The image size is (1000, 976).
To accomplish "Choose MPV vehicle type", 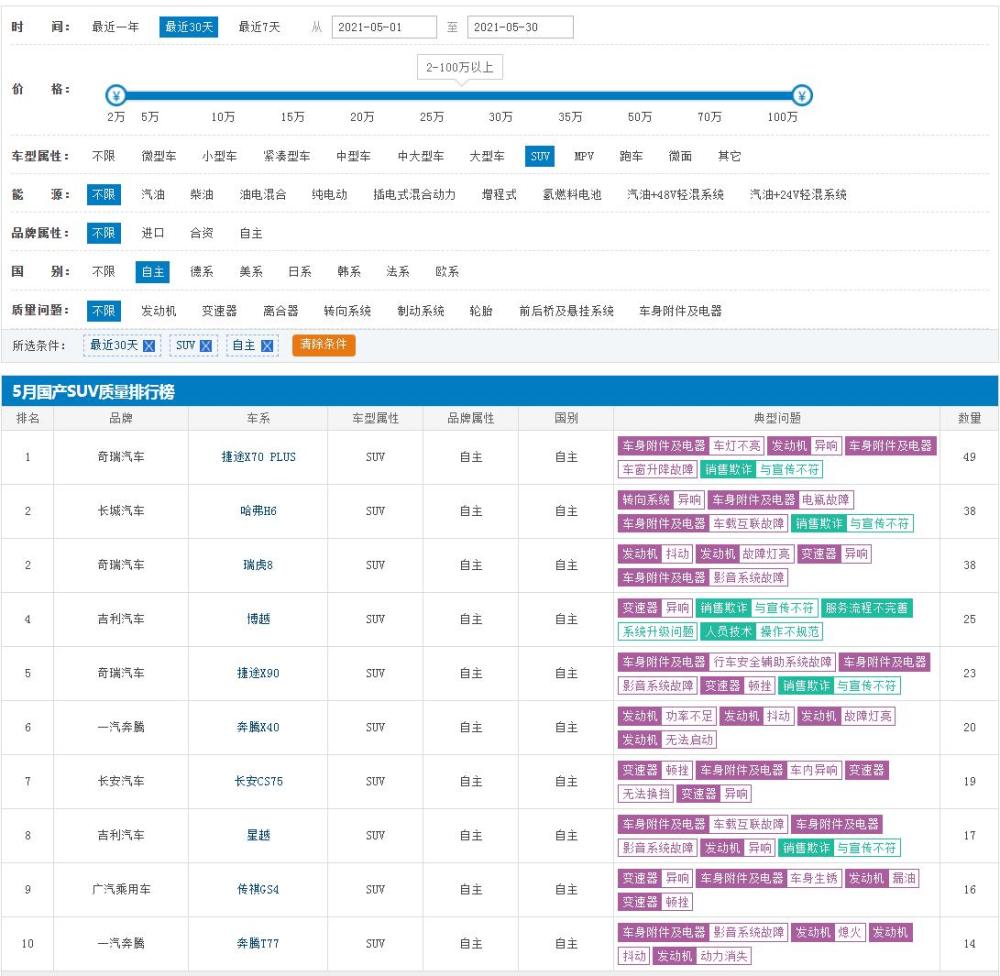I will (584, 156).
